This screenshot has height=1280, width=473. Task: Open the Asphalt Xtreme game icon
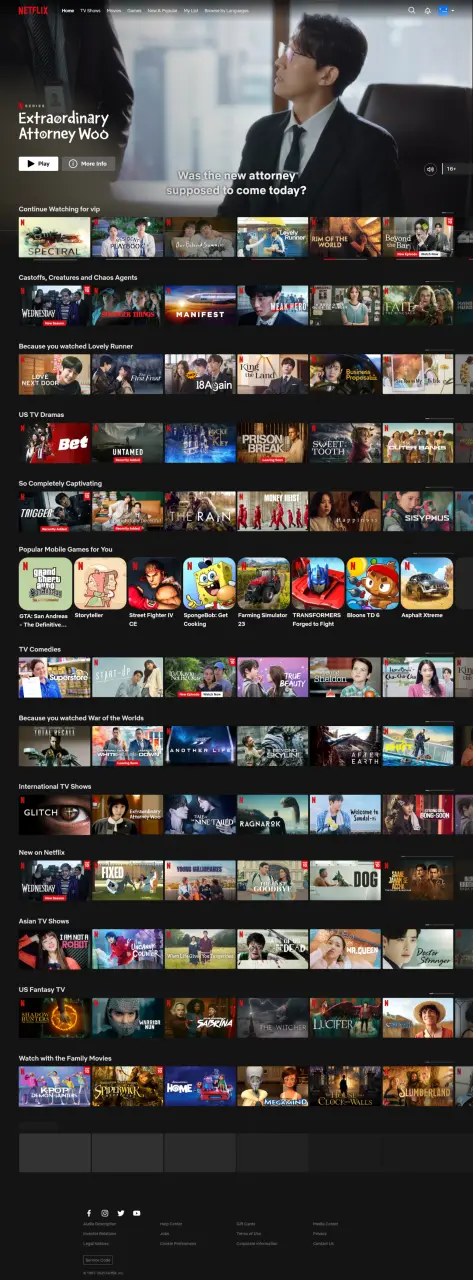tap(427, 584)
